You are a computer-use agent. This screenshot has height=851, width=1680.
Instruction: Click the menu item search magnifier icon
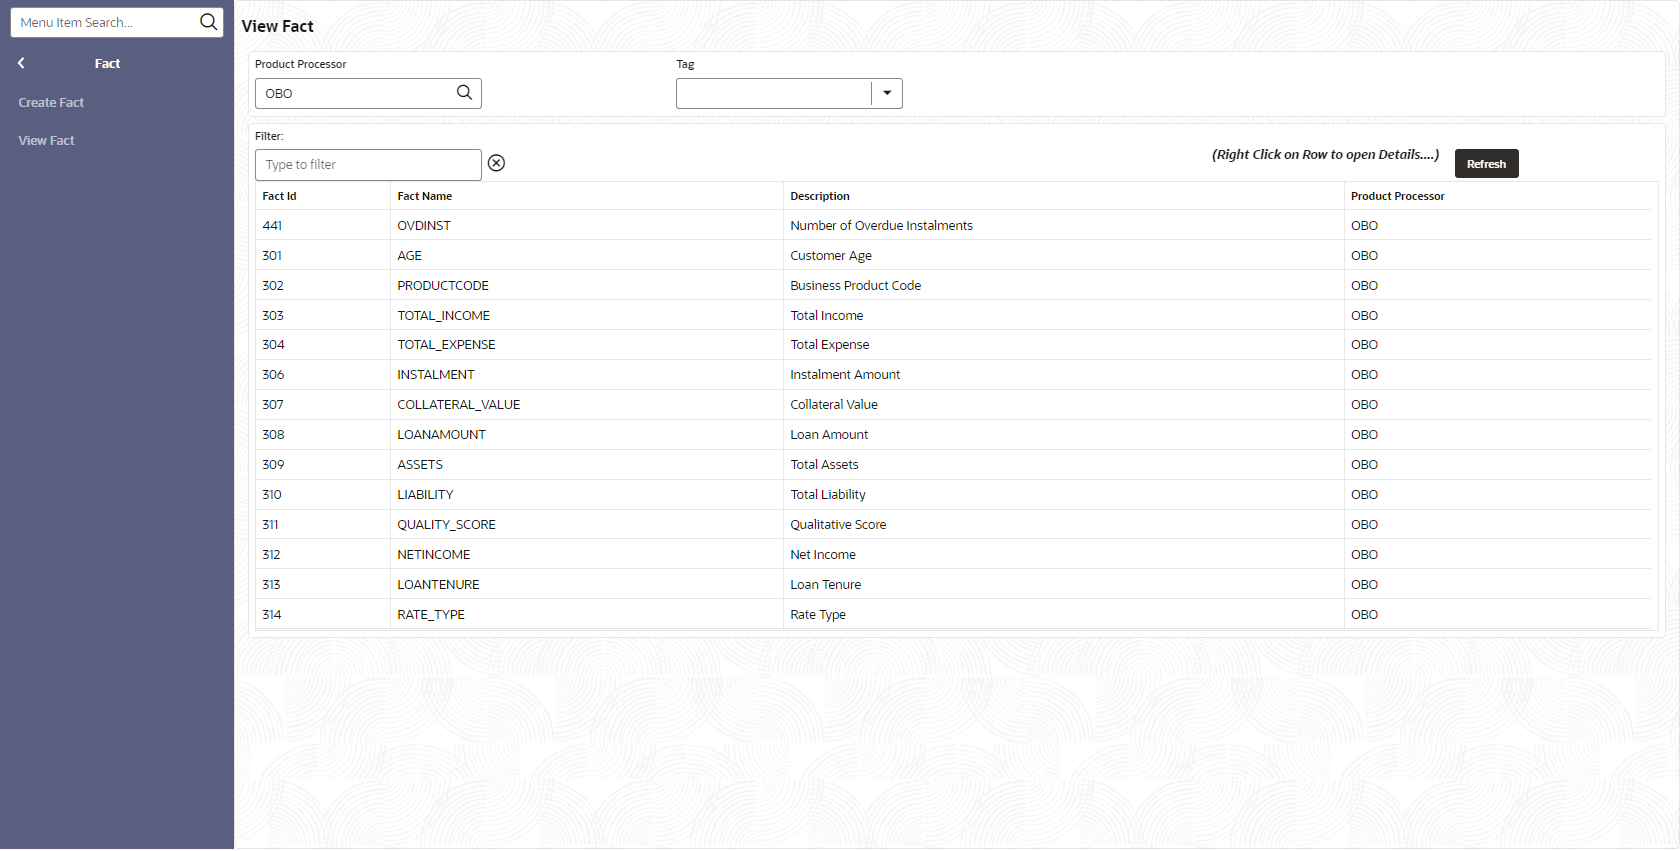208,22
